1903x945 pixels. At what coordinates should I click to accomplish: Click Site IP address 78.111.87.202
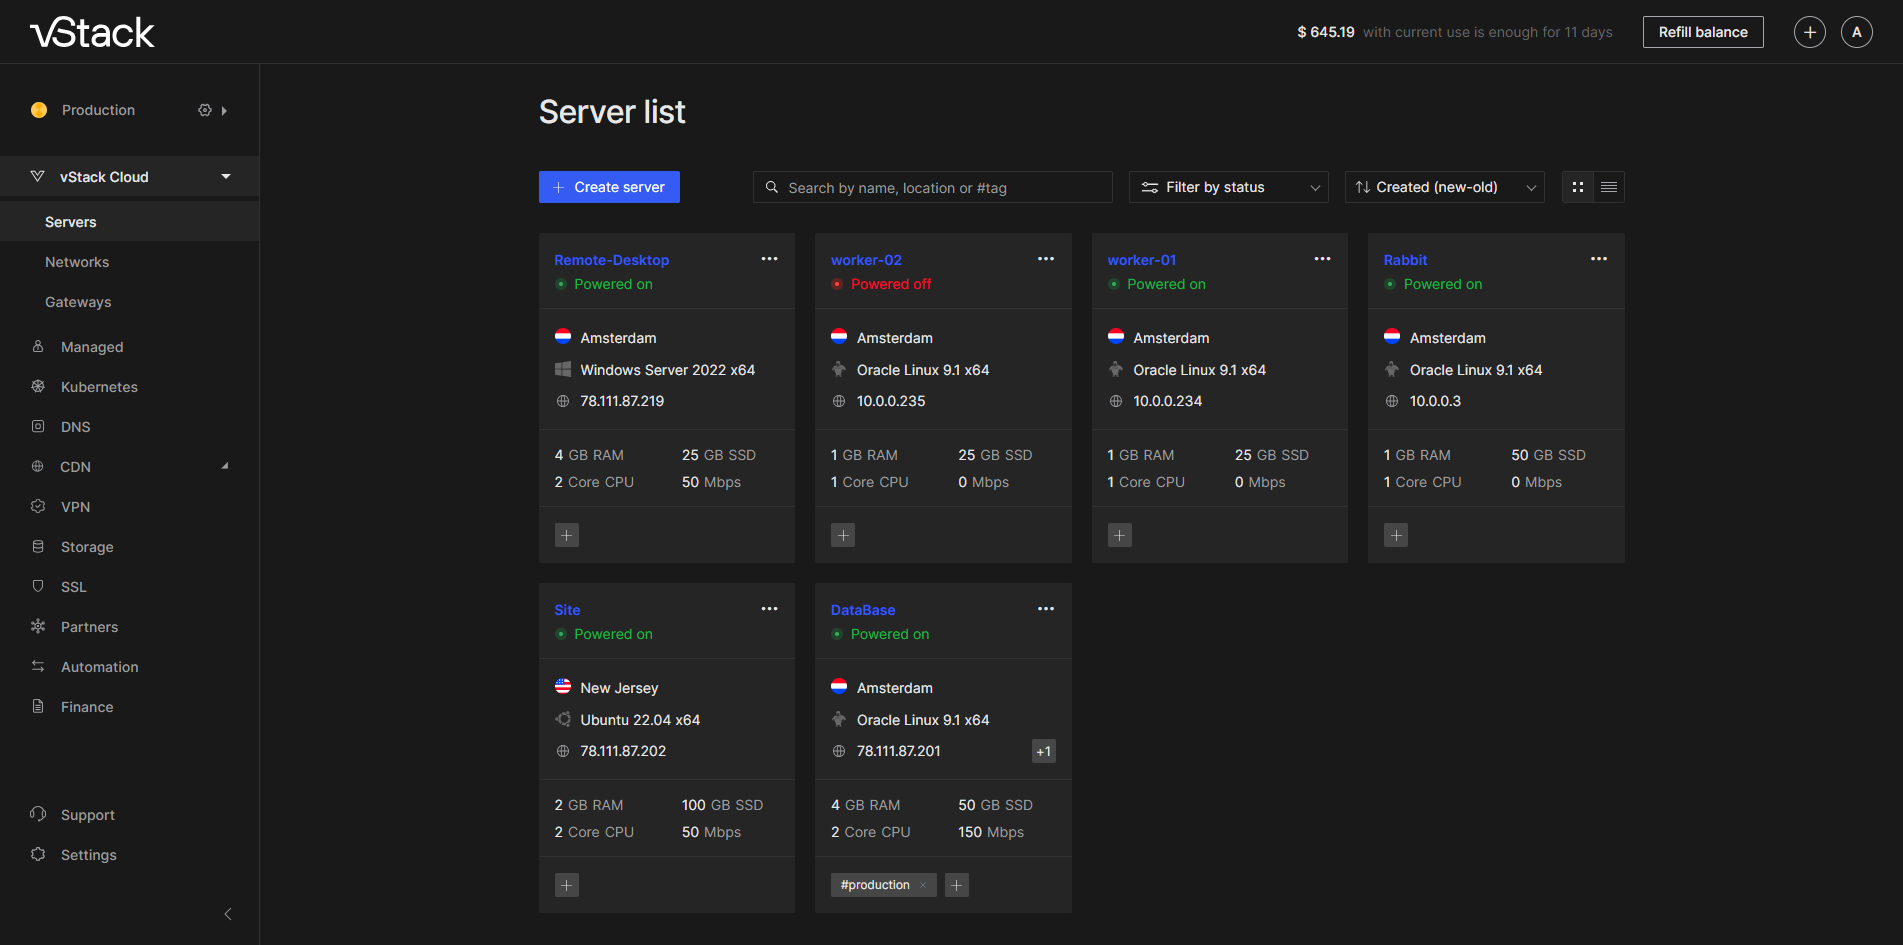(623, 751)
